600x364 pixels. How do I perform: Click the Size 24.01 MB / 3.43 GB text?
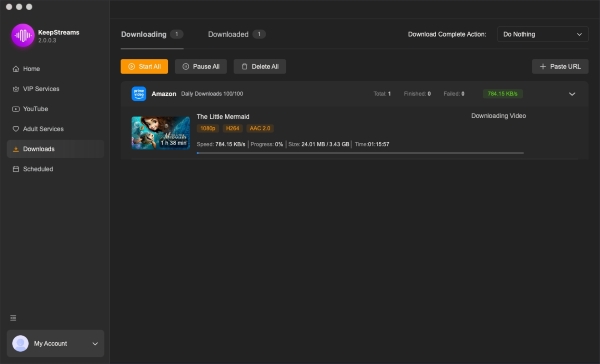click(319, 144)
